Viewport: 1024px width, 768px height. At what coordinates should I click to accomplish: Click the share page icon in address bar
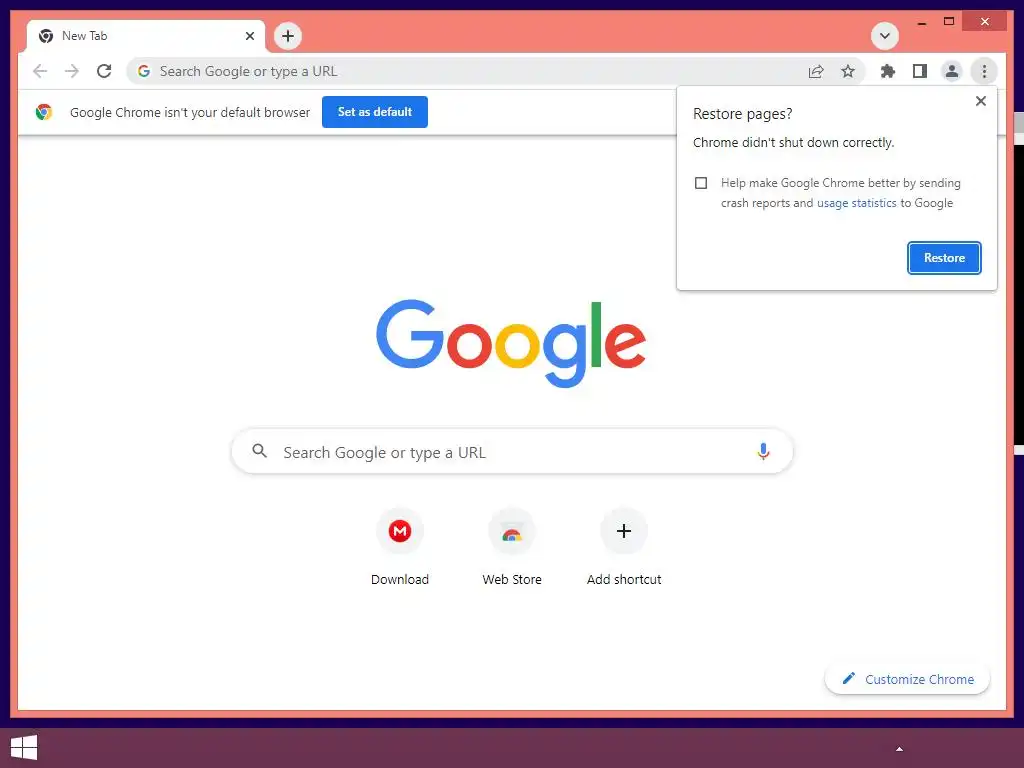coord(816,71)
